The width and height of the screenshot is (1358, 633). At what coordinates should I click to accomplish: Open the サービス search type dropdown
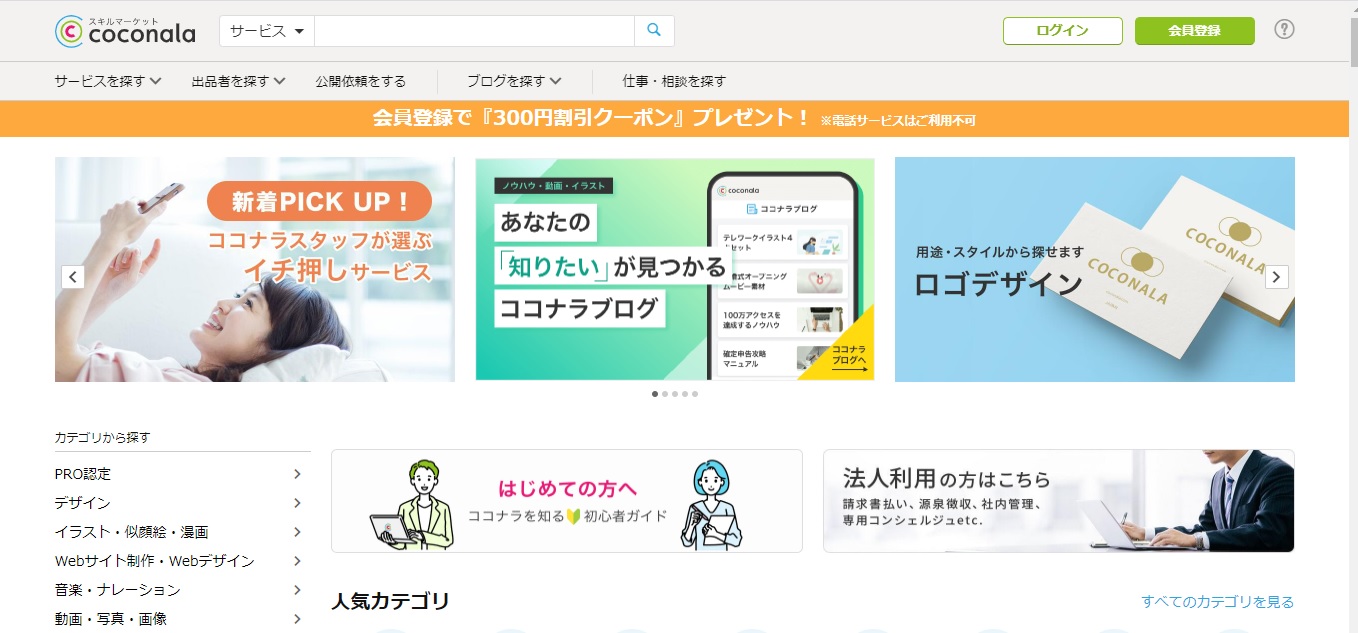click(267, 31)
